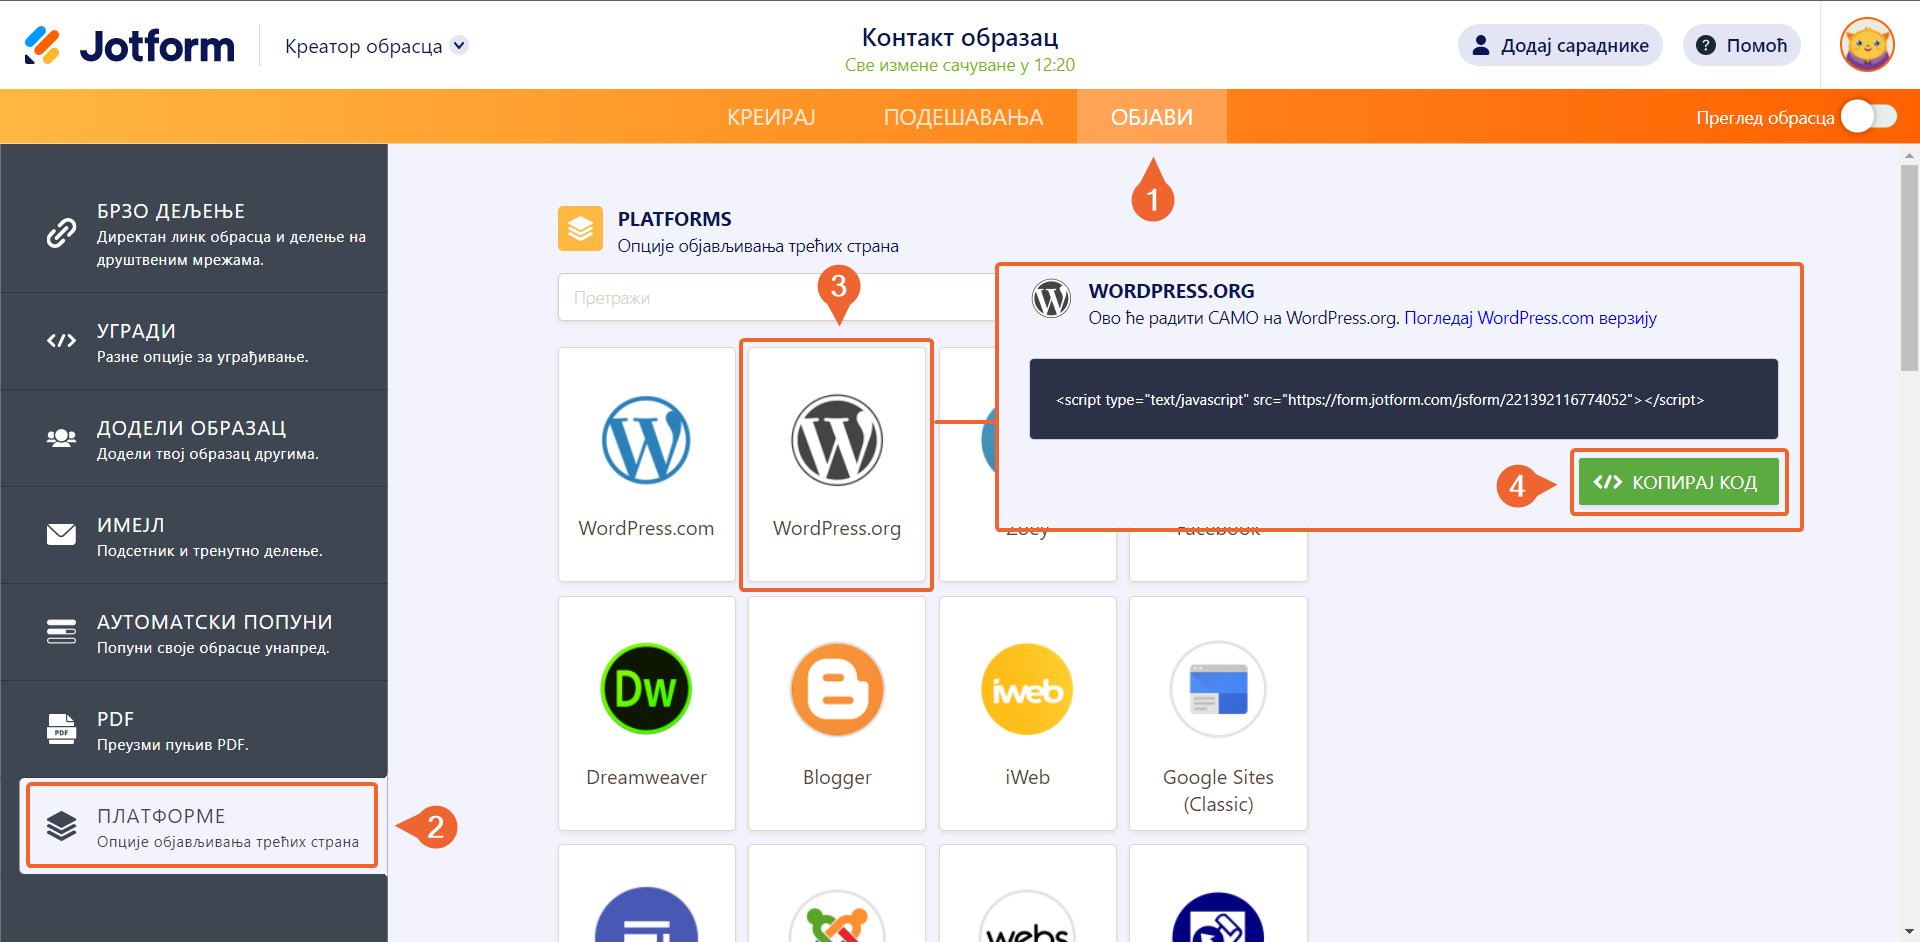Choose the iWeb platform icon
The width and height of the screenshot is (1920, 942).
tap(1027, 689)
